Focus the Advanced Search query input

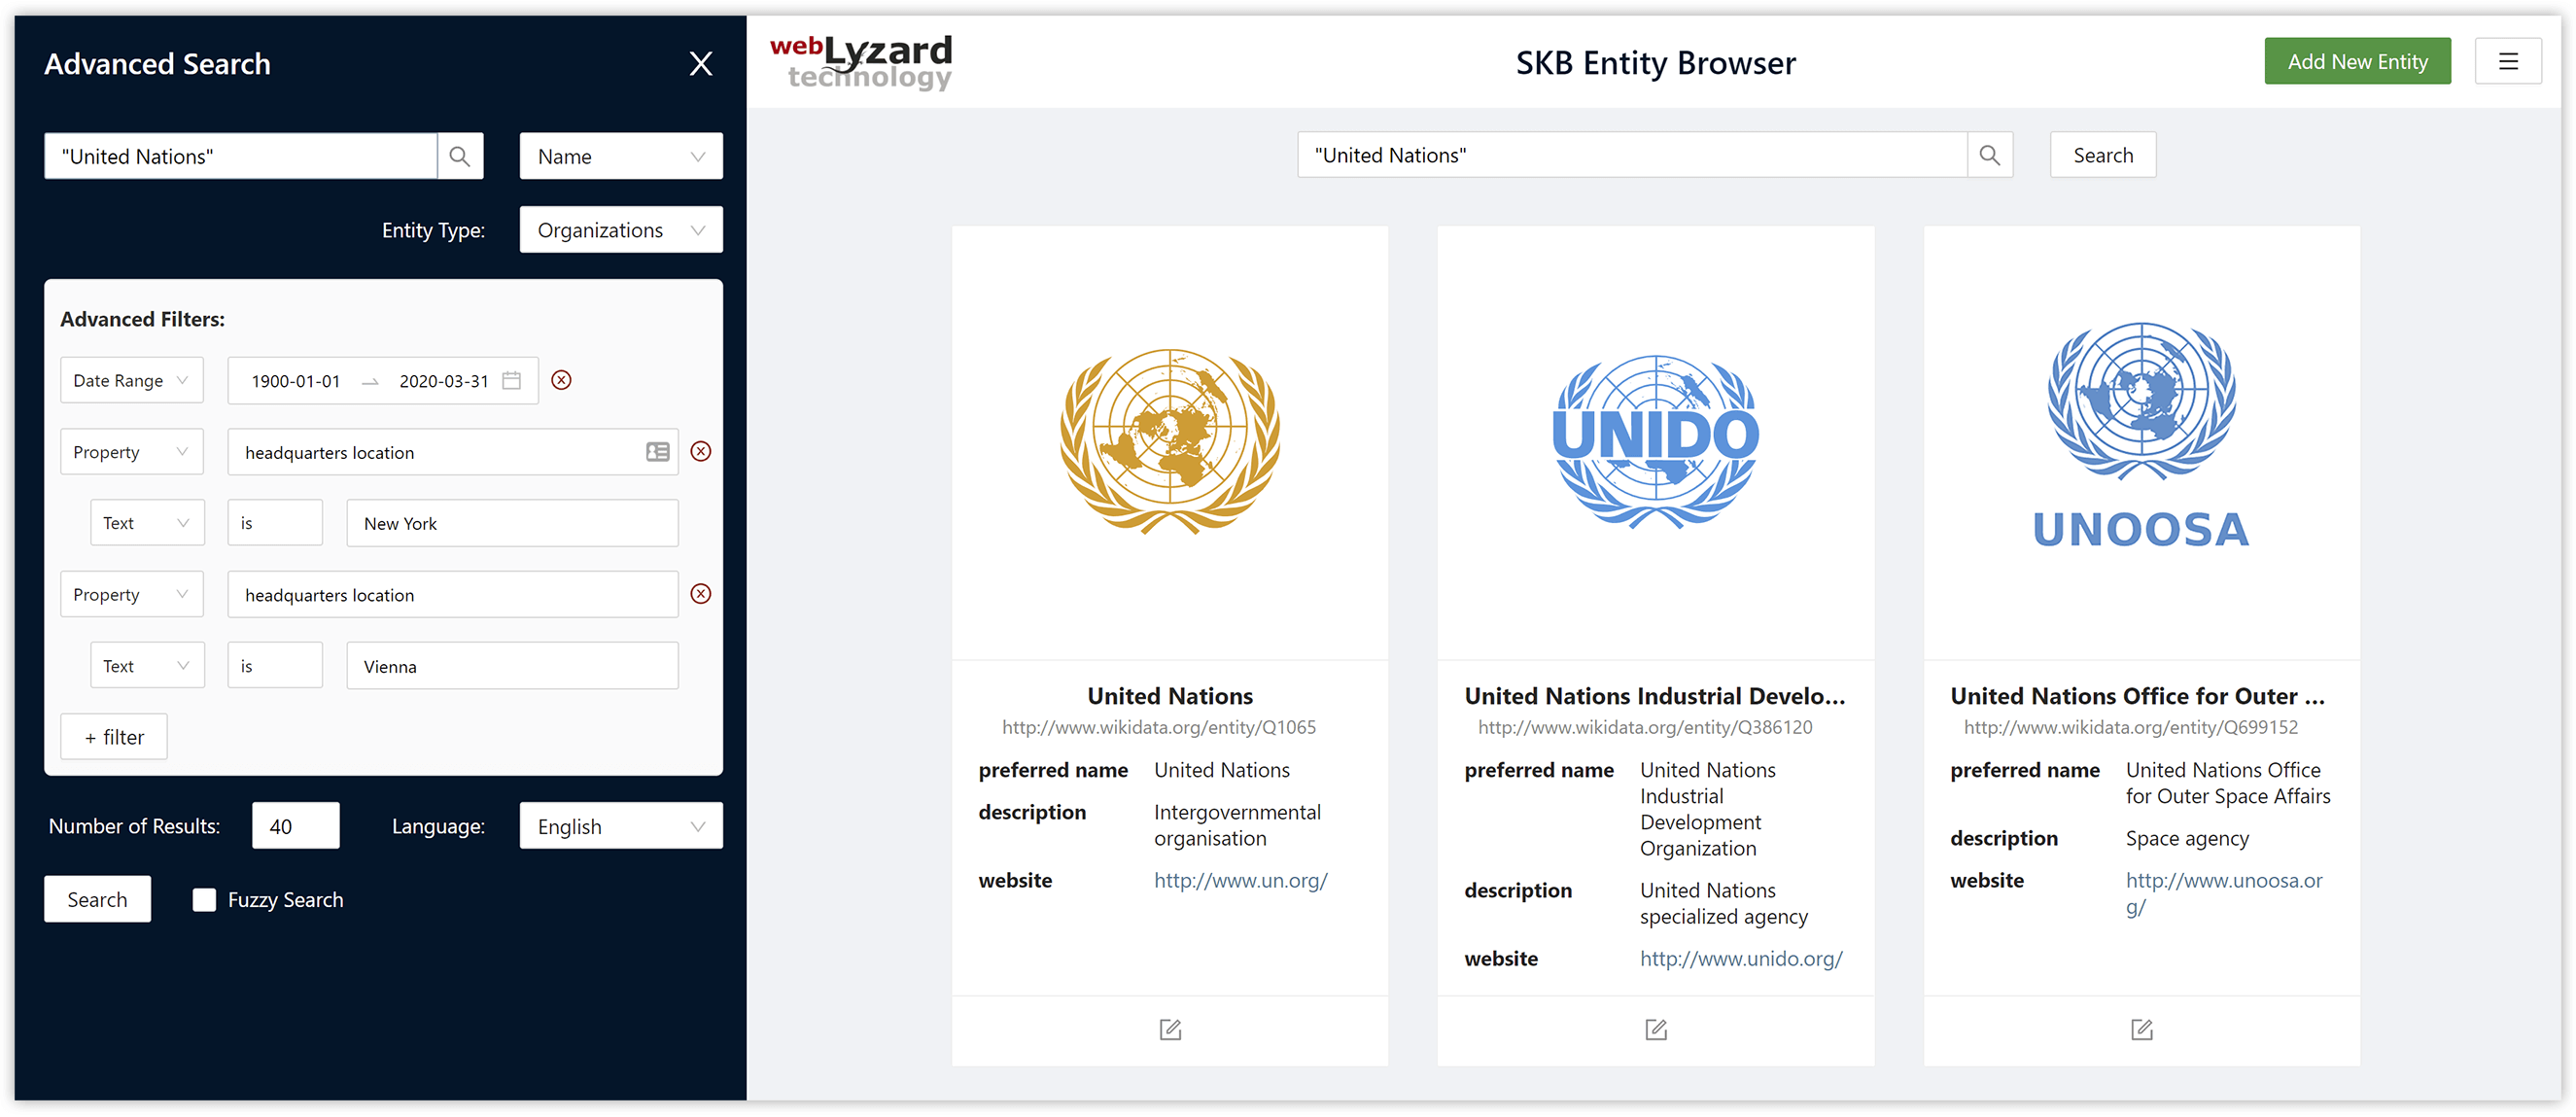coord(241,156)
